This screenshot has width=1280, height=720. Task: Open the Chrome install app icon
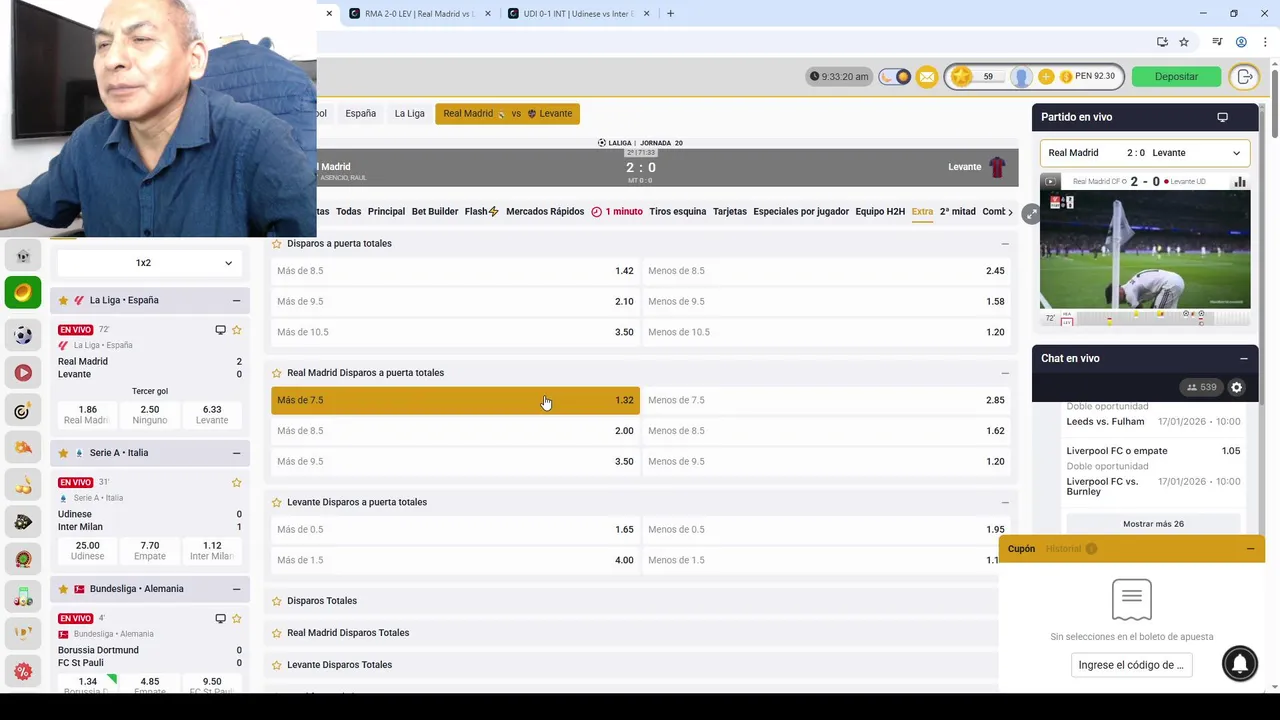tap(1162, 42)
